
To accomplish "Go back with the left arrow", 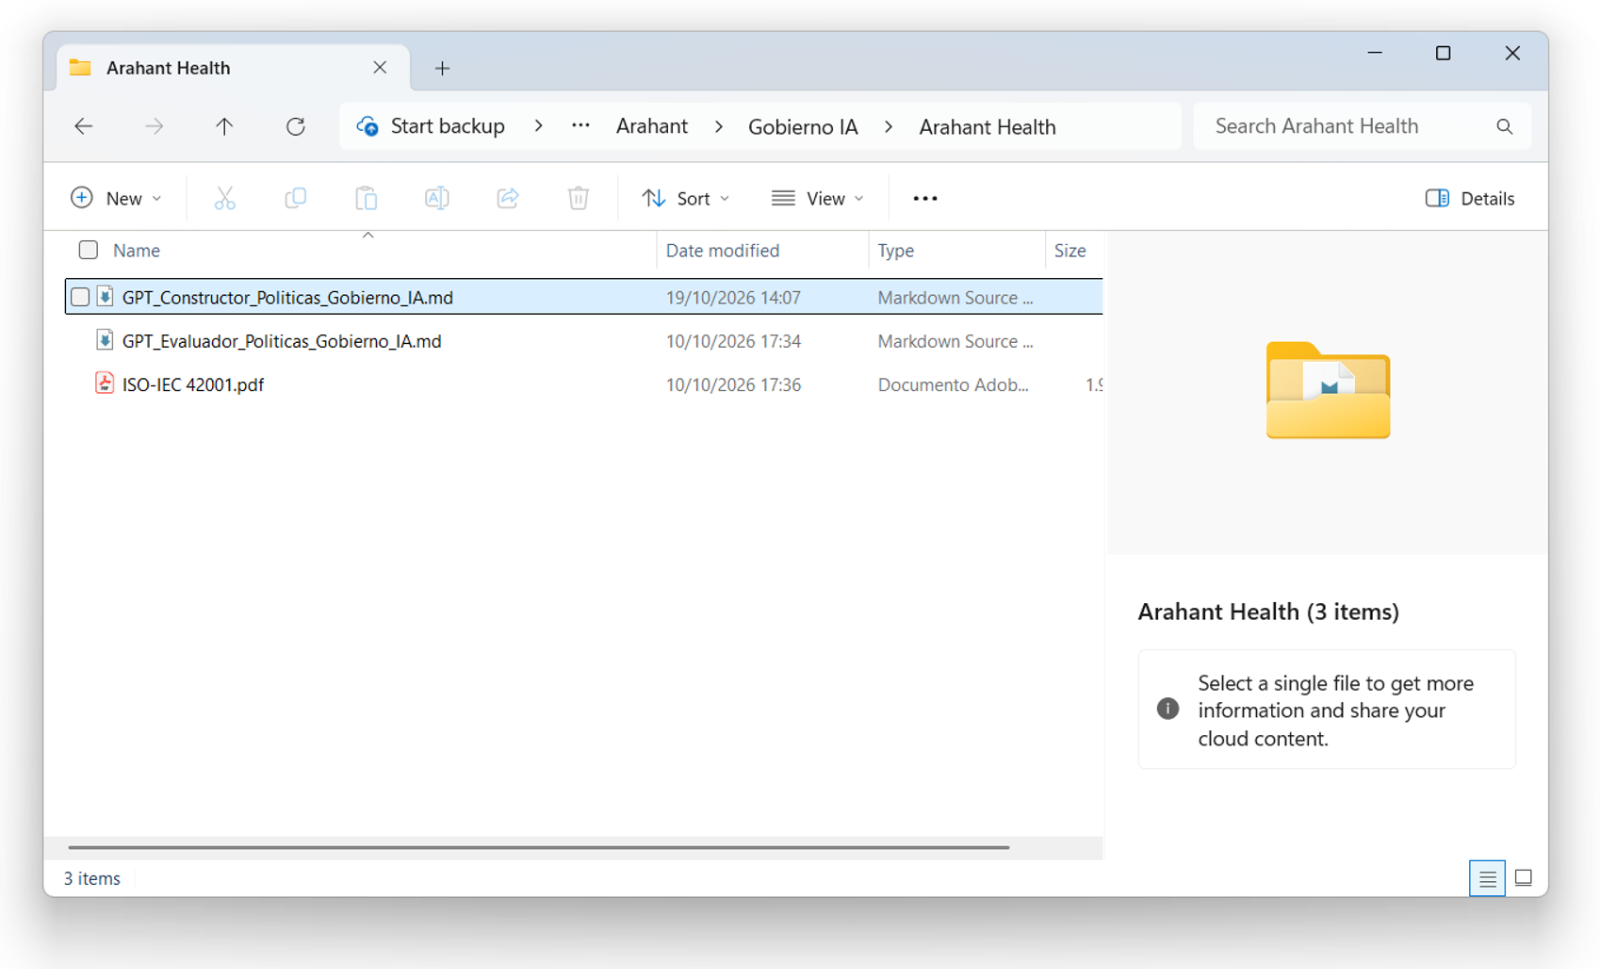I will coord(84,126).
